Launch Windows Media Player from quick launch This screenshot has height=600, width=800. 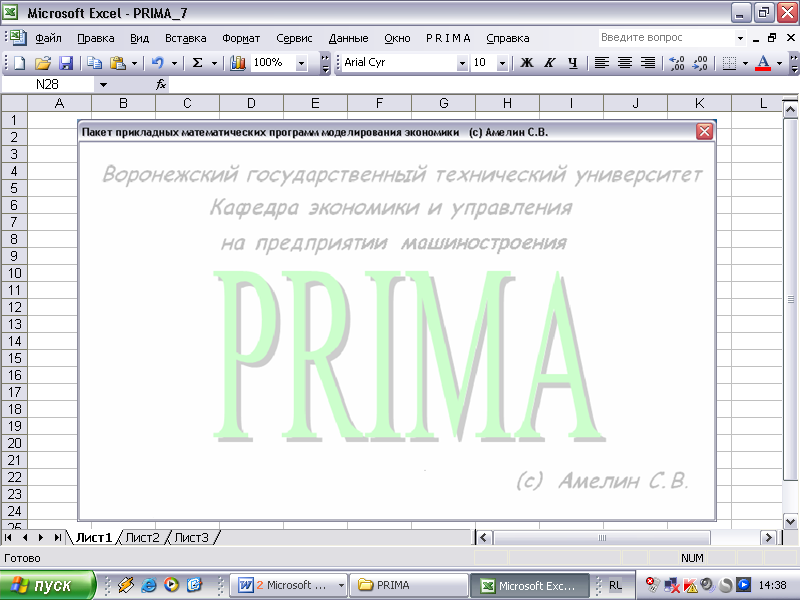pos(171,585)
